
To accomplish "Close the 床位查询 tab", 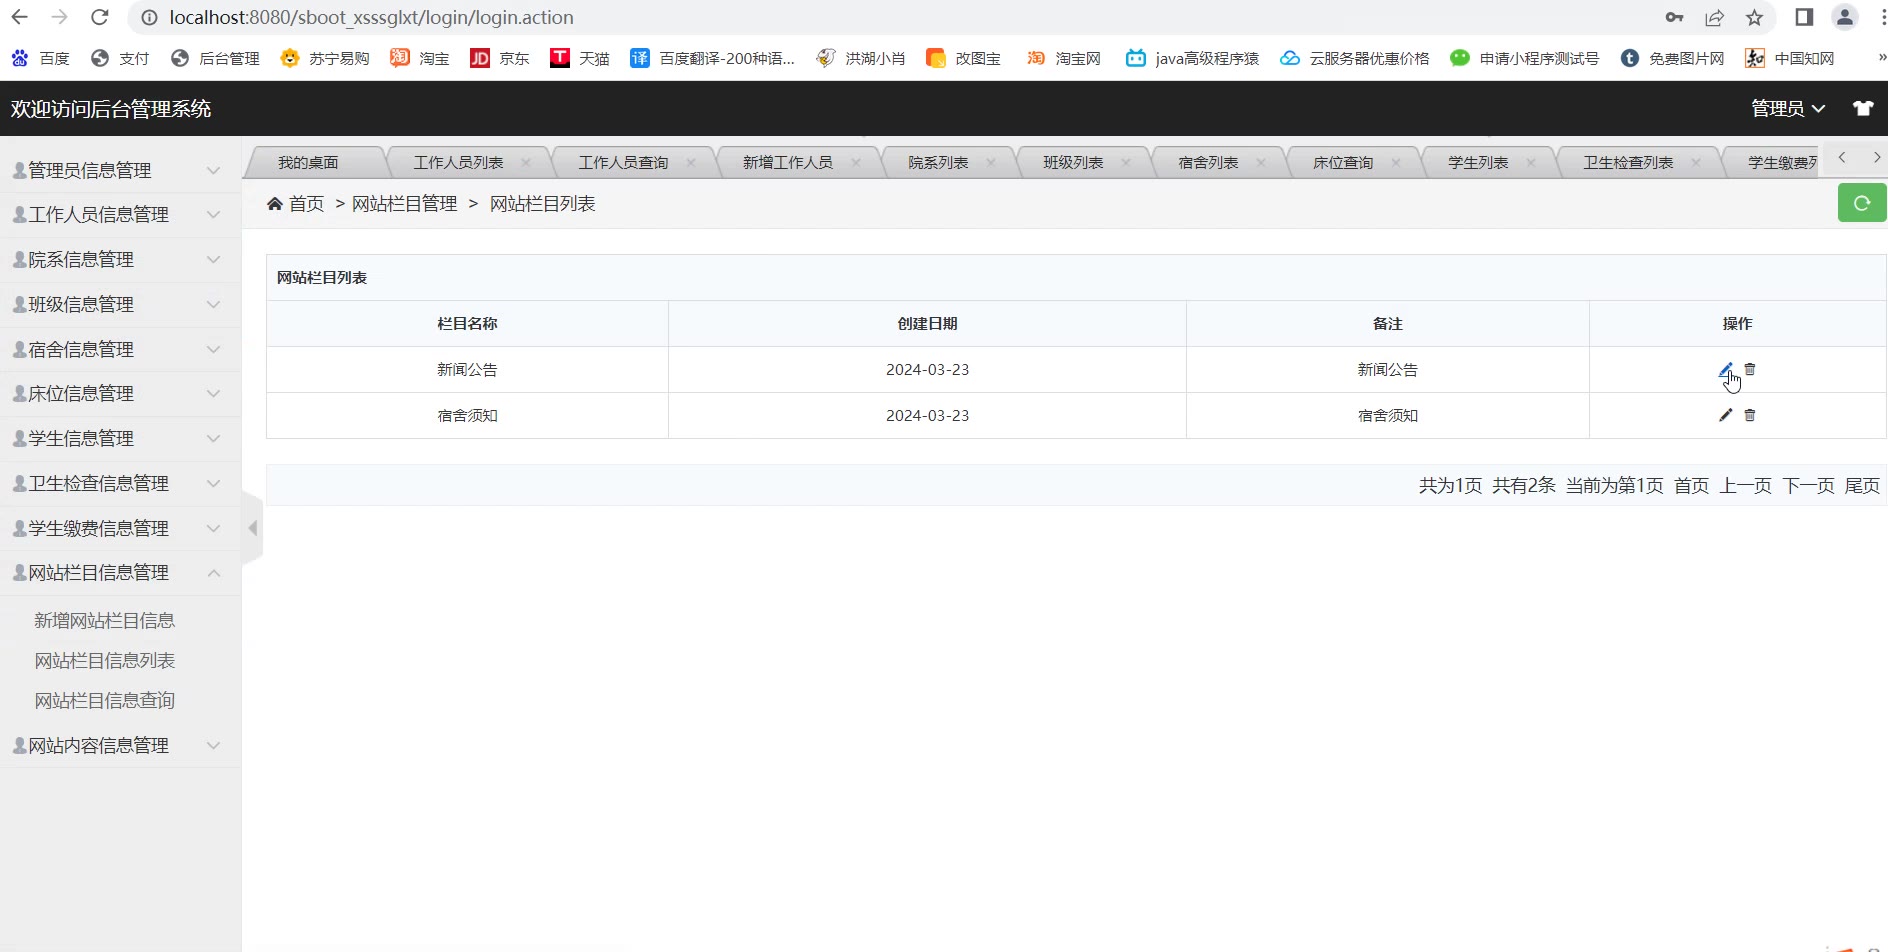I will coord(1396,162).
